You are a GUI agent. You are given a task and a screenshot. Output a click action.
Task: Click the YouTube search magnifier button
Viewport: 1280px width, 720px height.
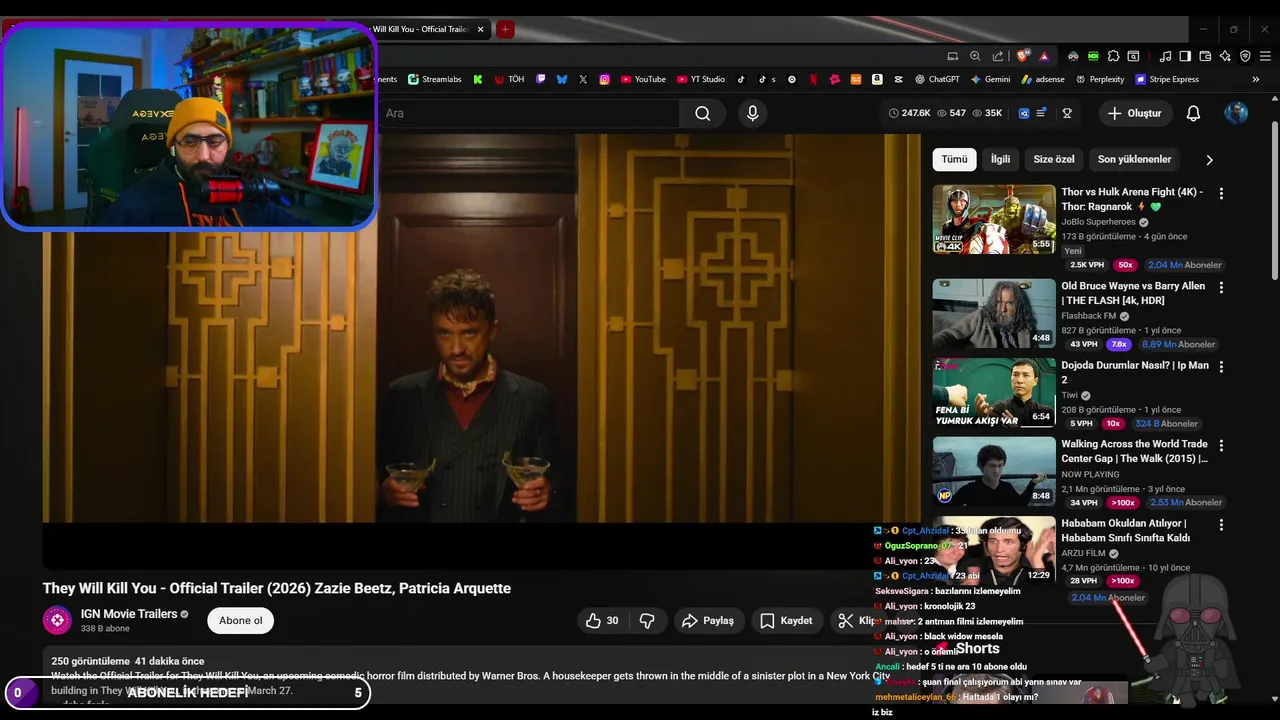[703, 113]
